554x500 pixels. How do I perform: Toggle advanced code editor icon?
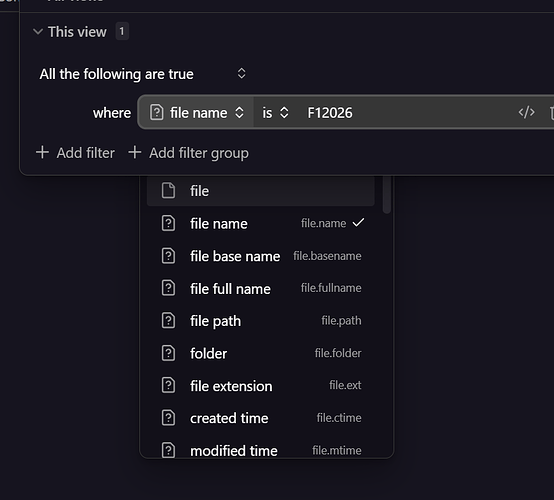coord(526,113)
